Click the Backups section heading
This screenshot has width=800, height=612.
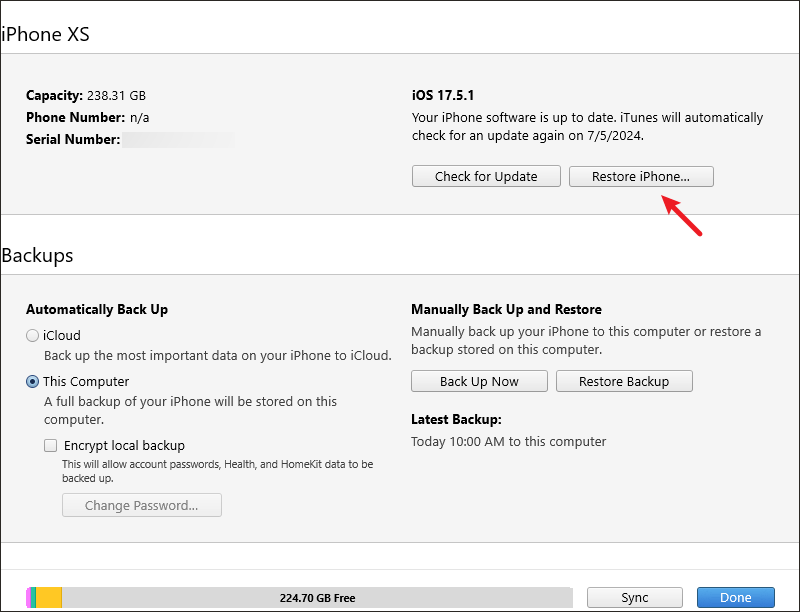point(37,255)
